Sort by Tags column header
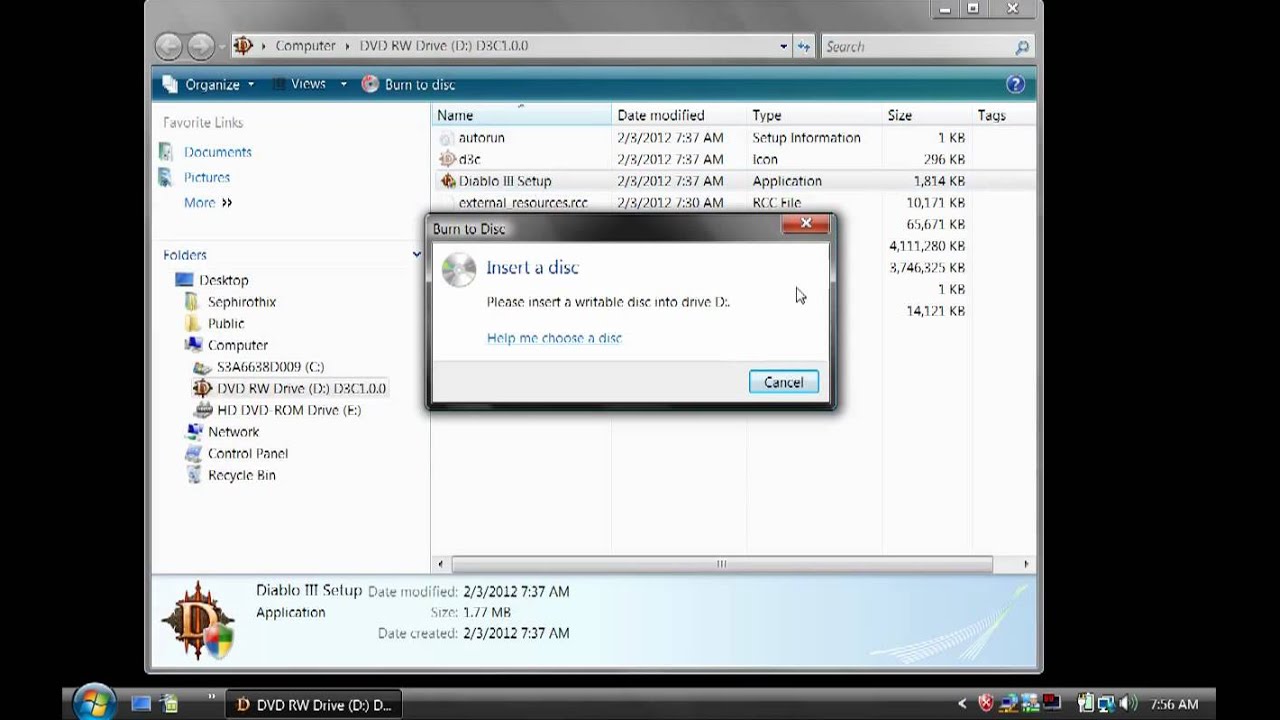The height and width of the screenshot is (720, 1280). (x=1003, y=115)
